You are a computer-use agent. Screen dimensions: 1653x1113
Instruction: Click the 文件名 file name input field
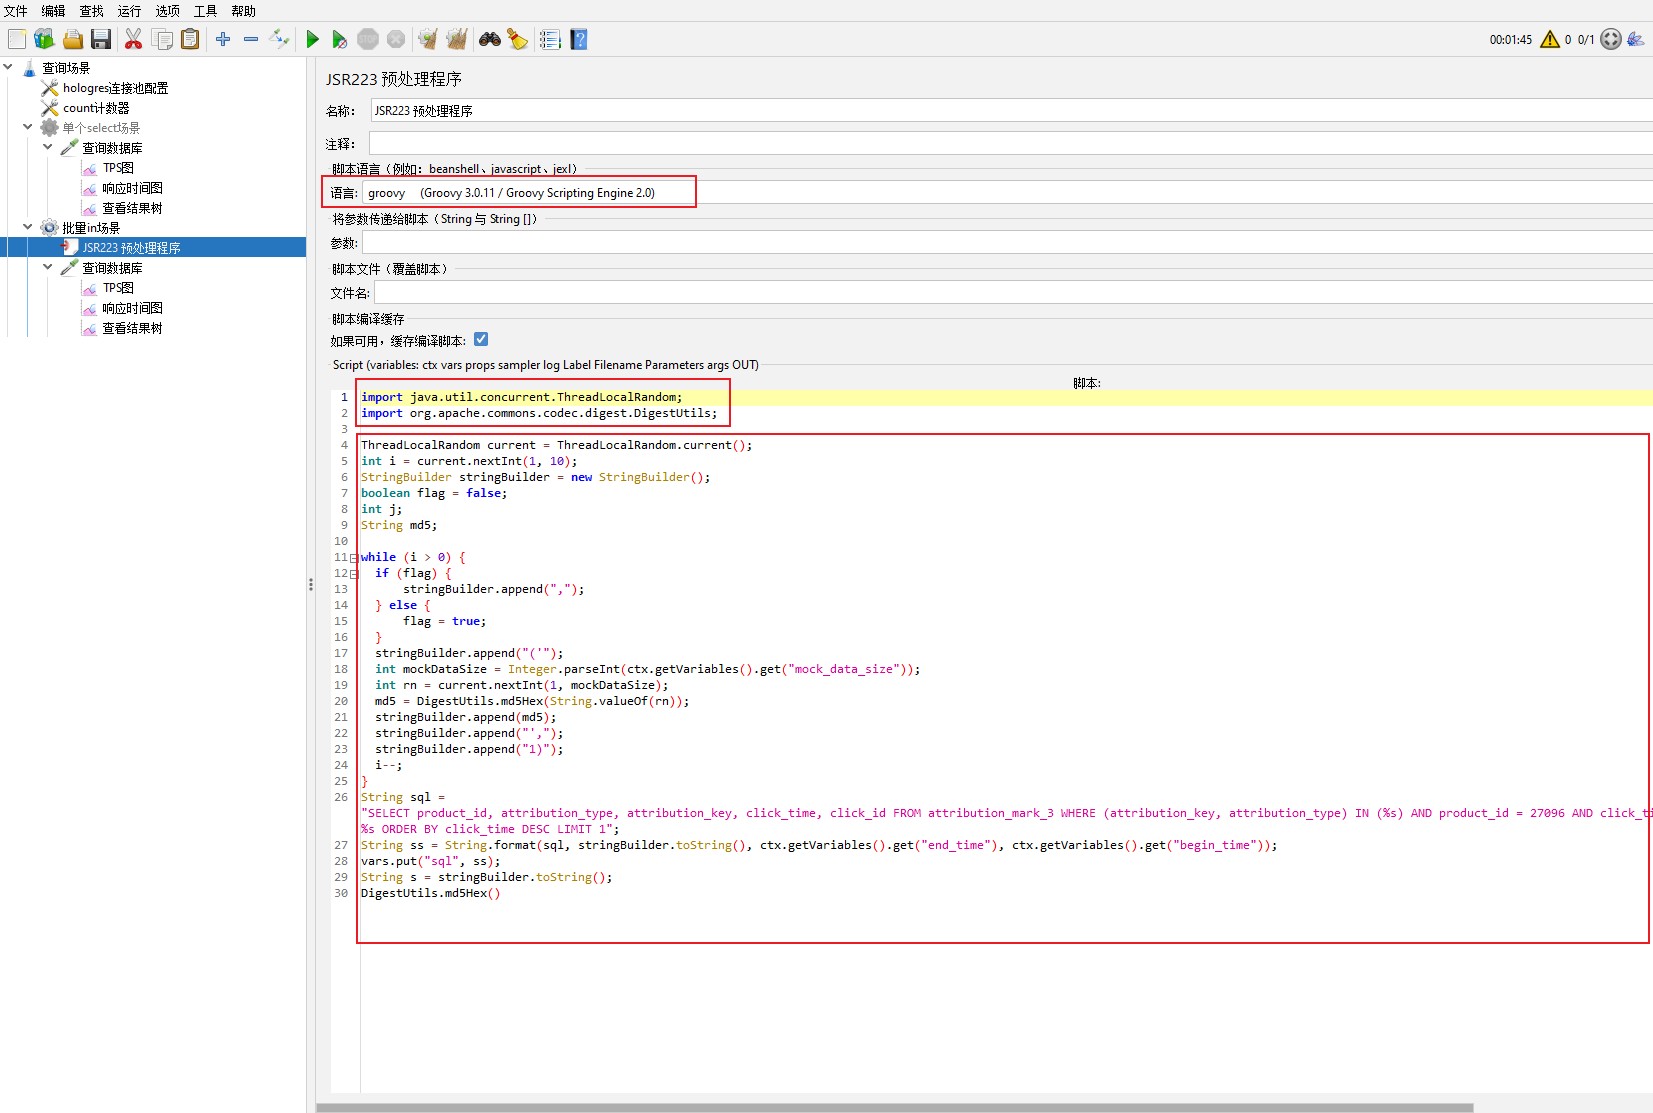[1013, 293]
